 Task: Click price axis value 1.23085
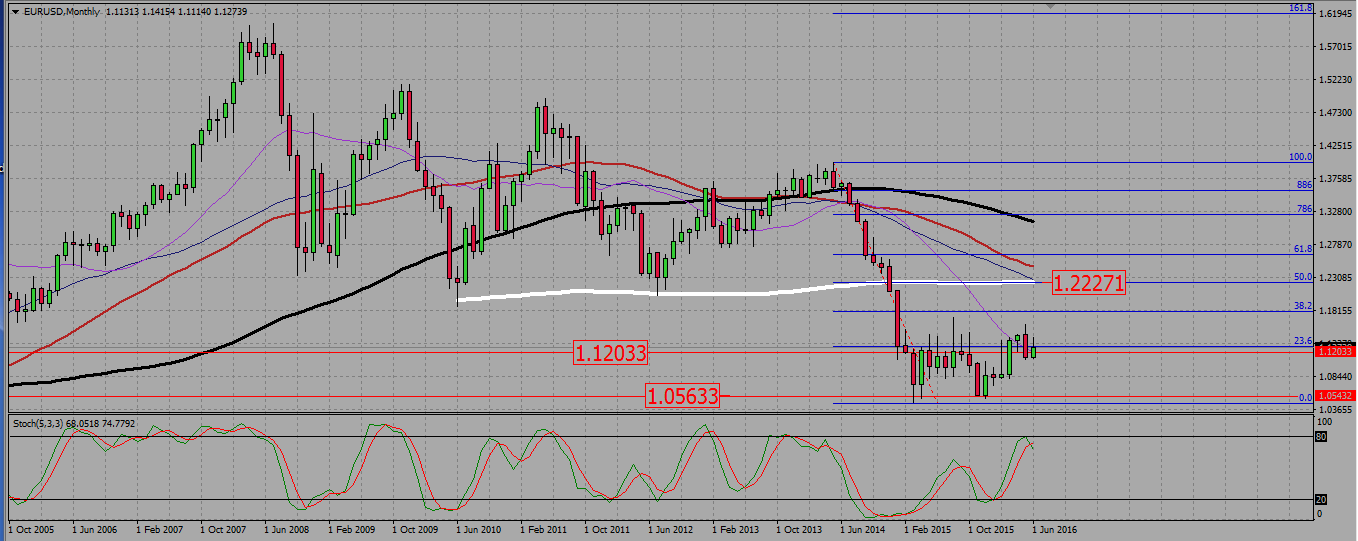point(1337,278)
